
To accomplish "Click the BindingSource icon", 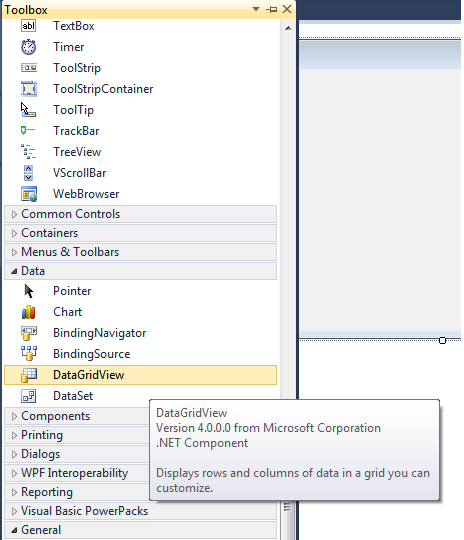I will pos(29,354).
